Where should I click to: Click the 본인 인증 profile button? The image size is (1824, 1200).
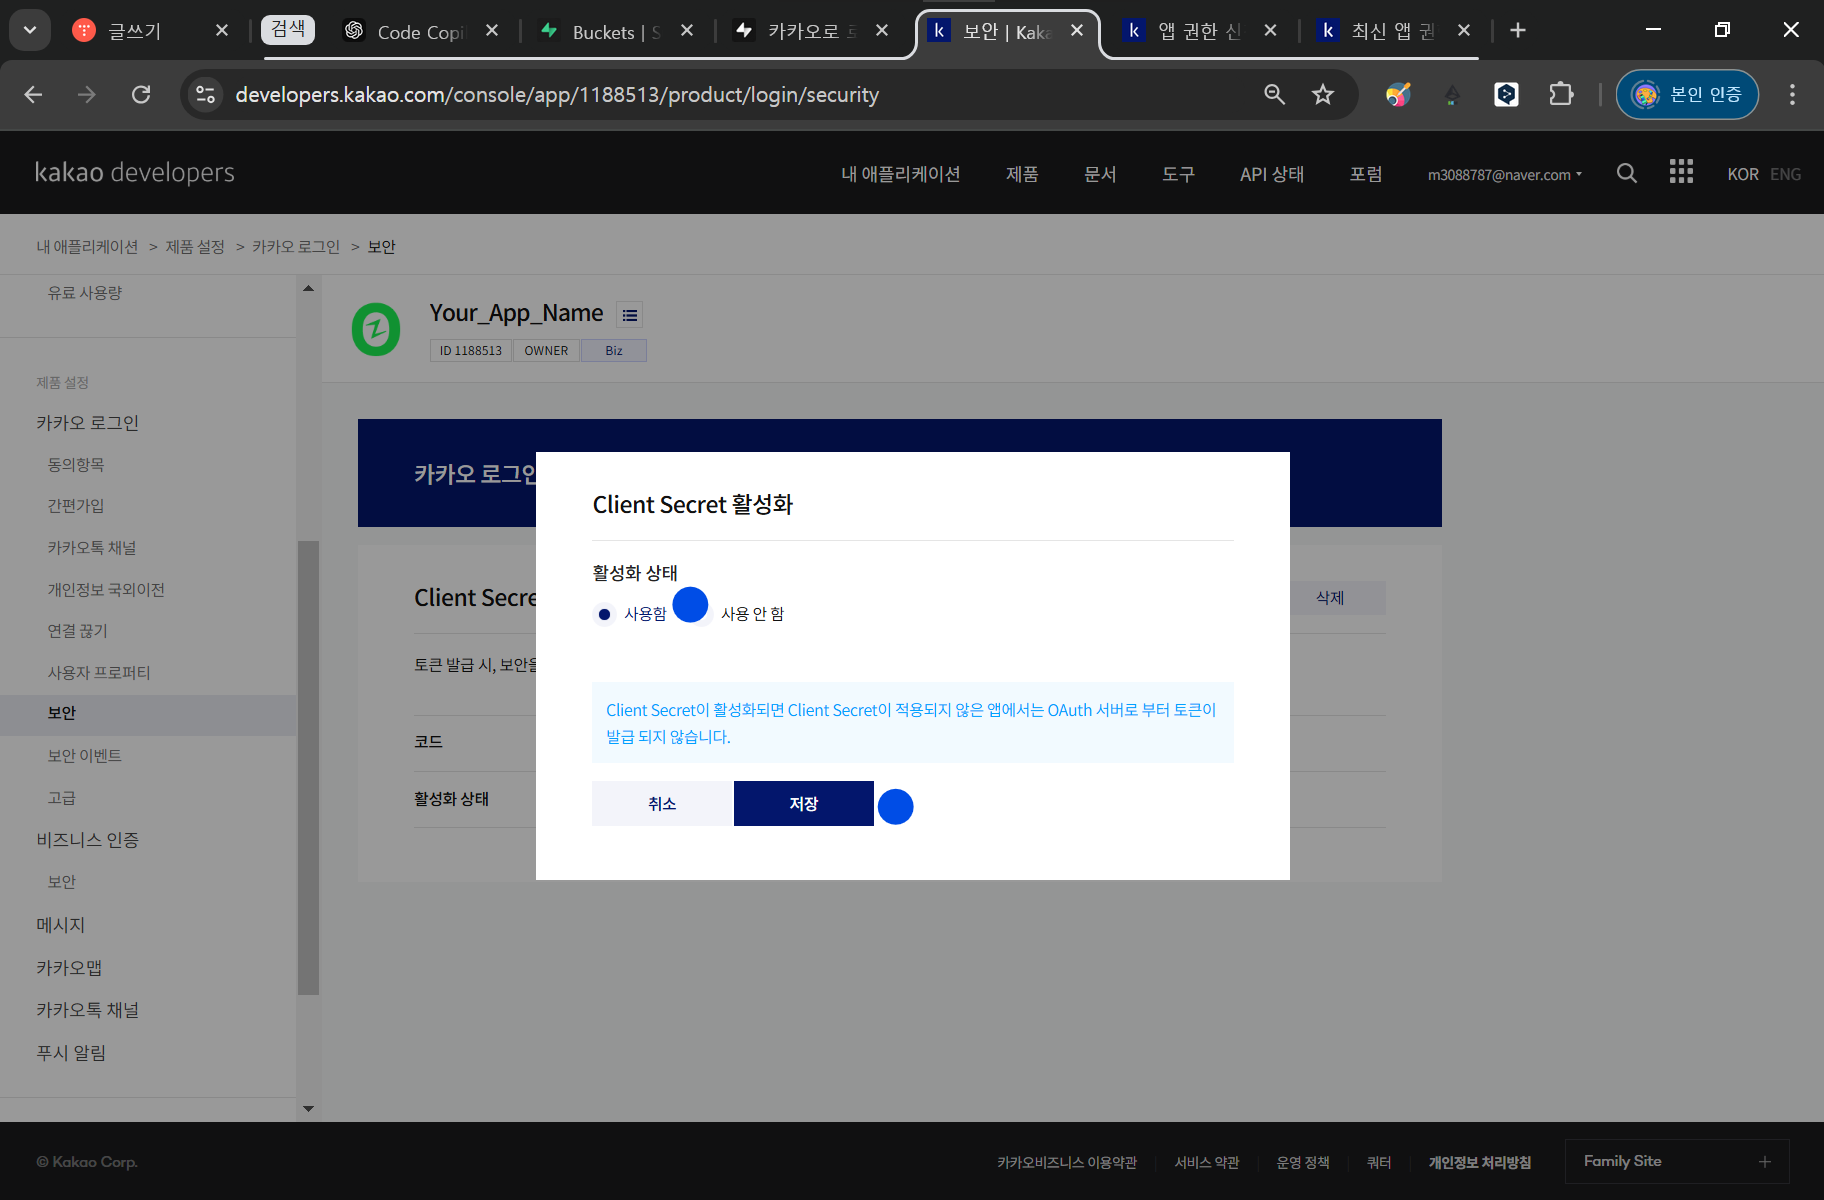click(x=1687, y=95)
